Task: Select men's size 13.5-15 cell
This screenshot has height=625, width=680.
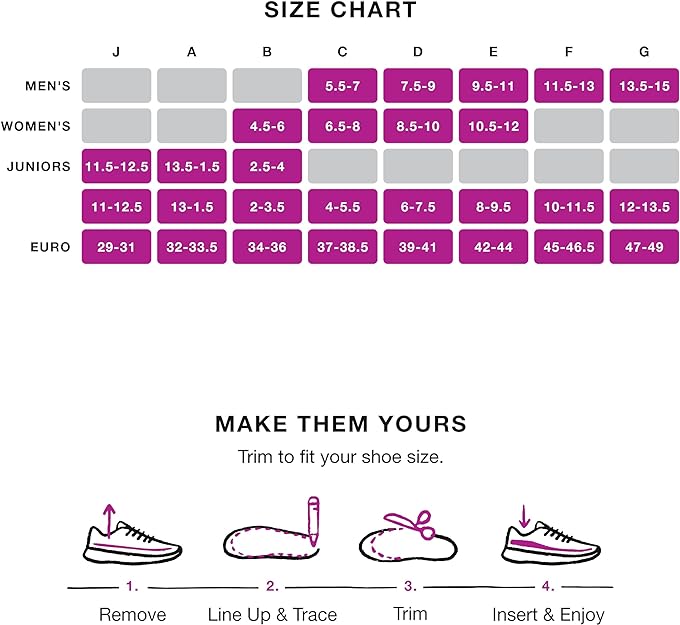Action: click(x=645, y=86)
